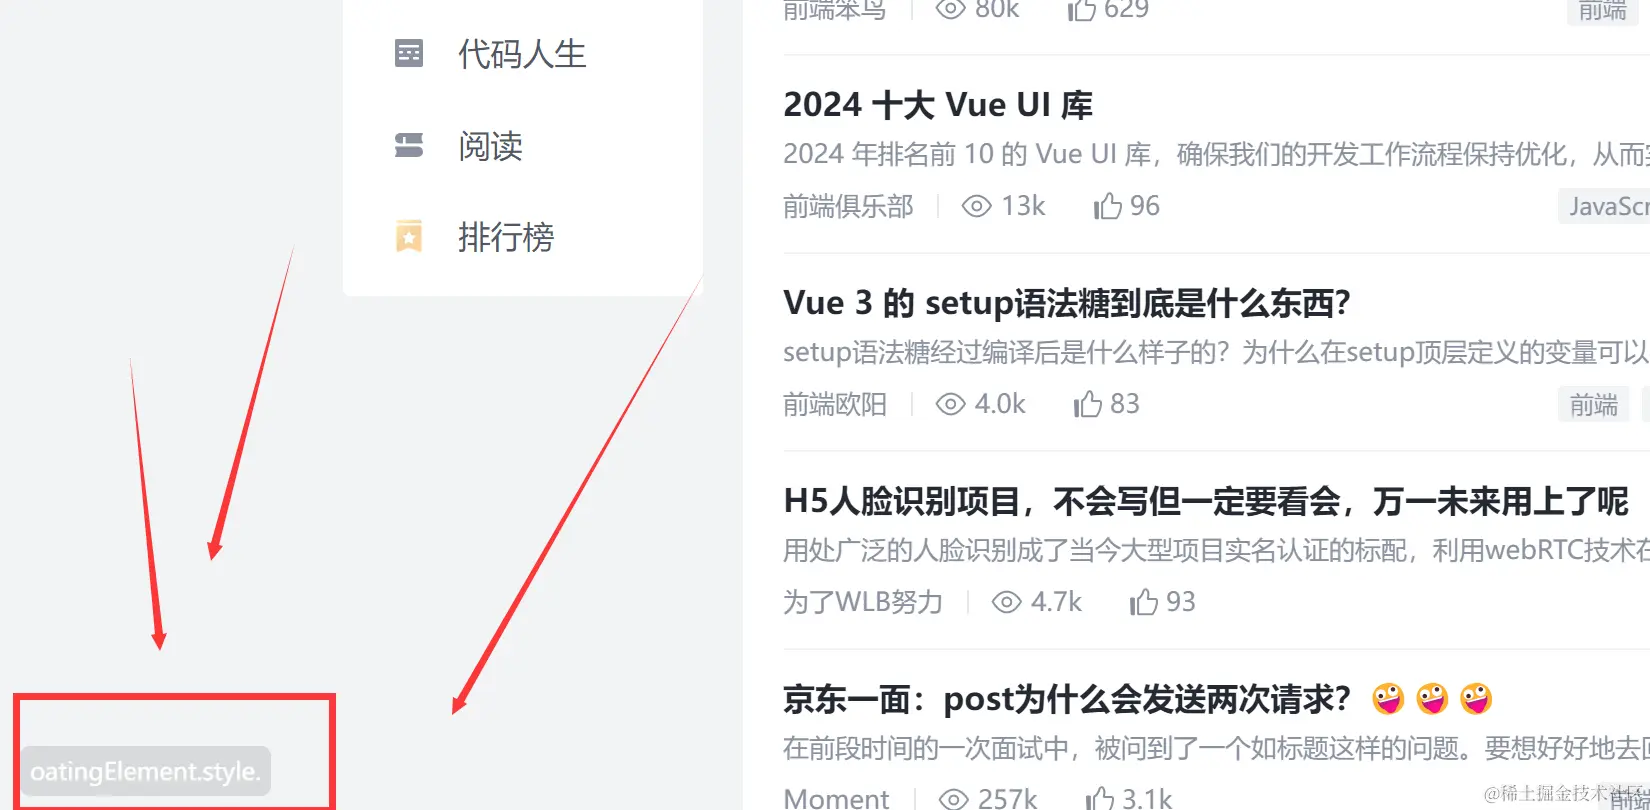Viewport: 1650px width, 810px height.
Task: Click the eye view icon showing 4.0k
Action: (950, 404)
